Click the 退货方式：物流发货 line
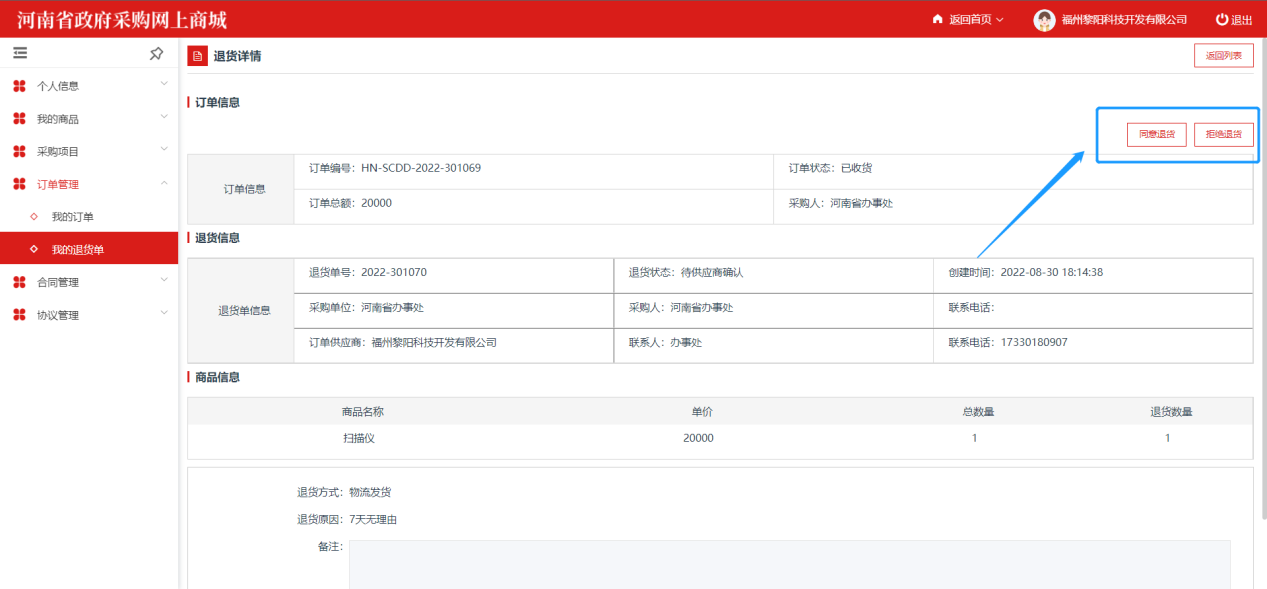Screen dimensions: 1267x589 pos(344,492)
